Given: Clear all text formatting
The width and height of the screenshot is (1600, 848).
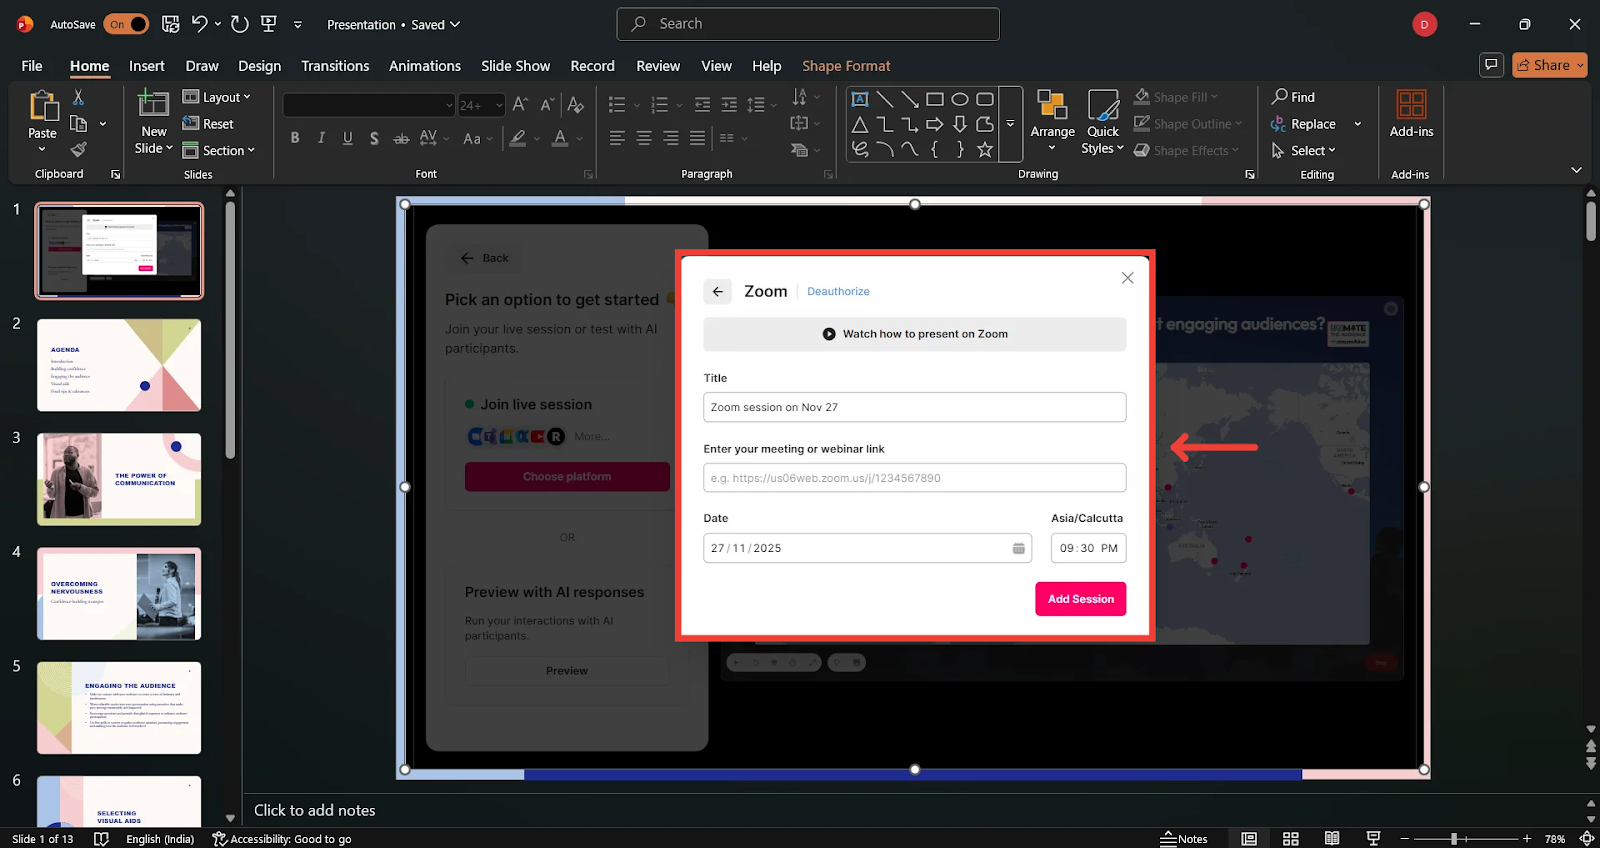Looking at the screenshot, I should [575, 105].
